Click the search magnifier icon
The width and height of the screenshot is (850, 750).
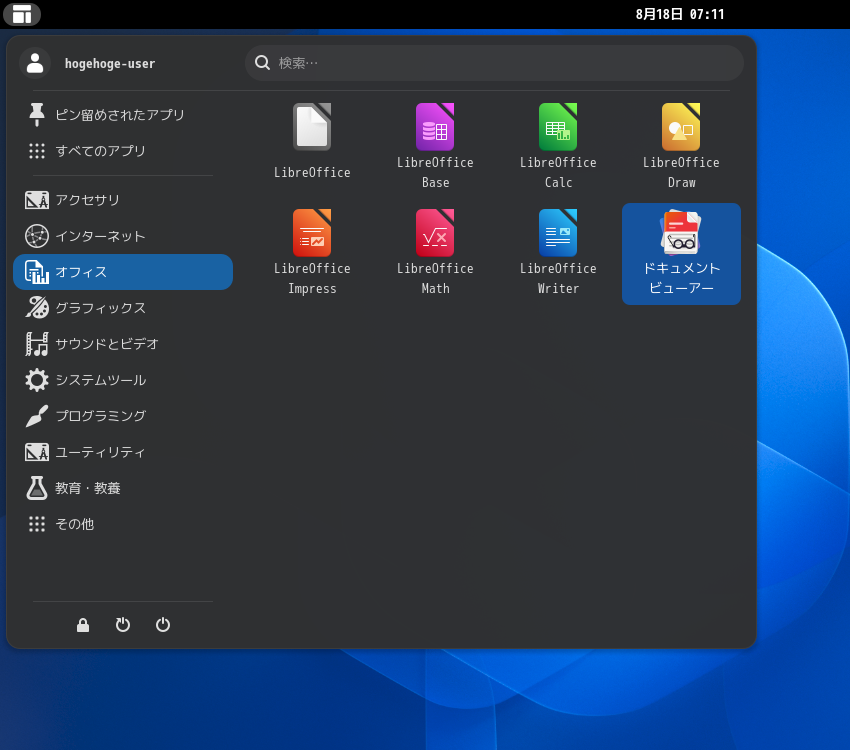tap(262, 63)
